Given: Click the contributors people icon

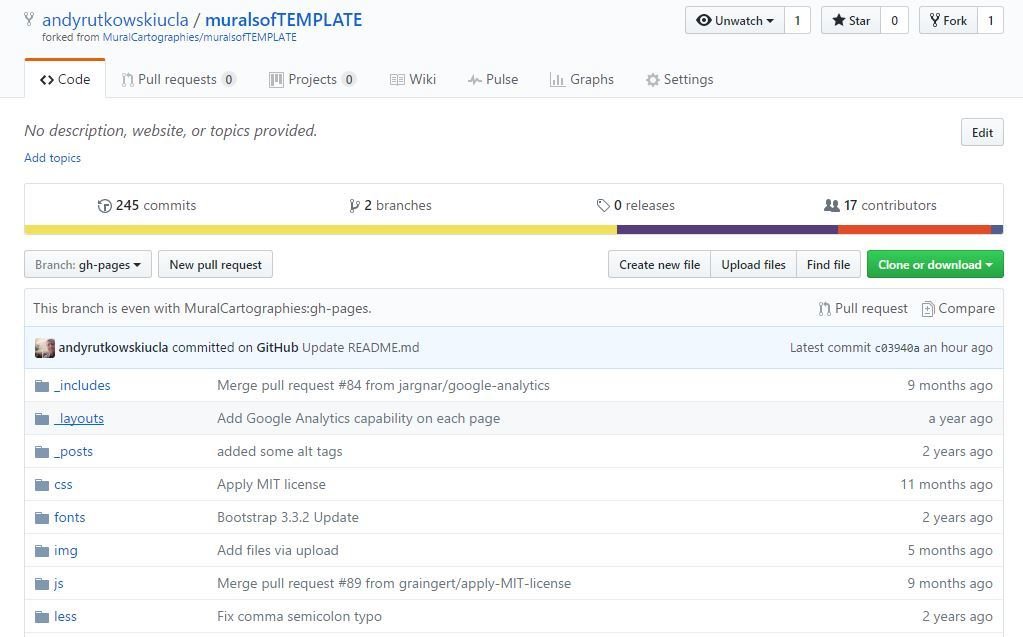Looking at the screenshot, I should point(832,206).
